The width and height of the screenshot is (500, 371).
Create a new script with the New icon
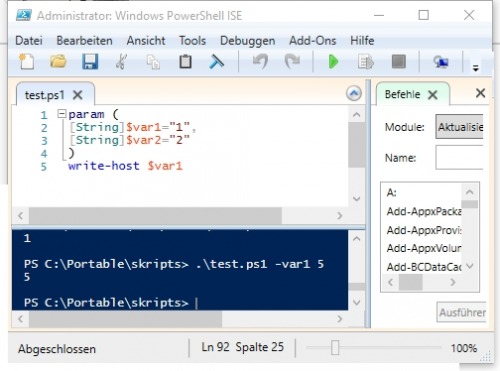coord(27,62)
